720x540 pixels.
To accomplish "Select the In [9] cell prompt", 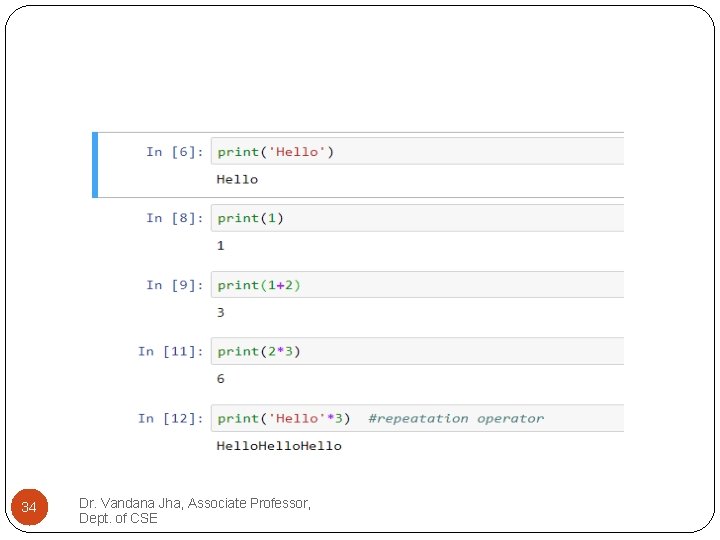I will [x=175, y=285].
